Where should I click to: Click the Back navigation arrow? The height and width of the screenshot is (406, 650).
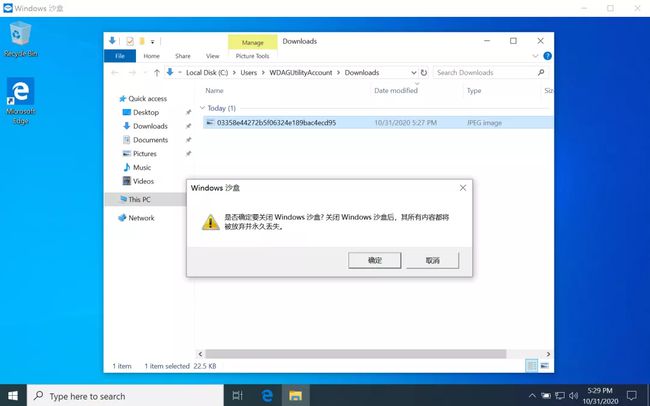point(115,73)
